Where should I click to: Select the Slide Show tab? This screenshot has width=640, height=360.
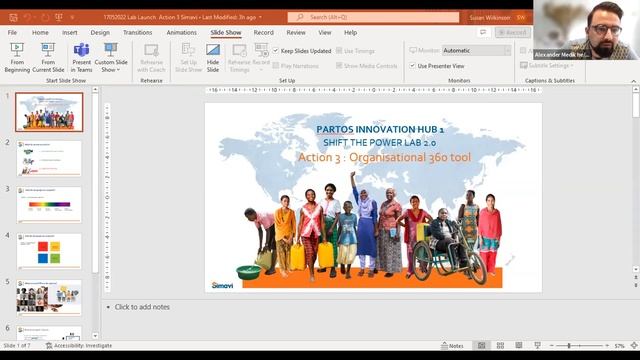click(x=226, y=32)
